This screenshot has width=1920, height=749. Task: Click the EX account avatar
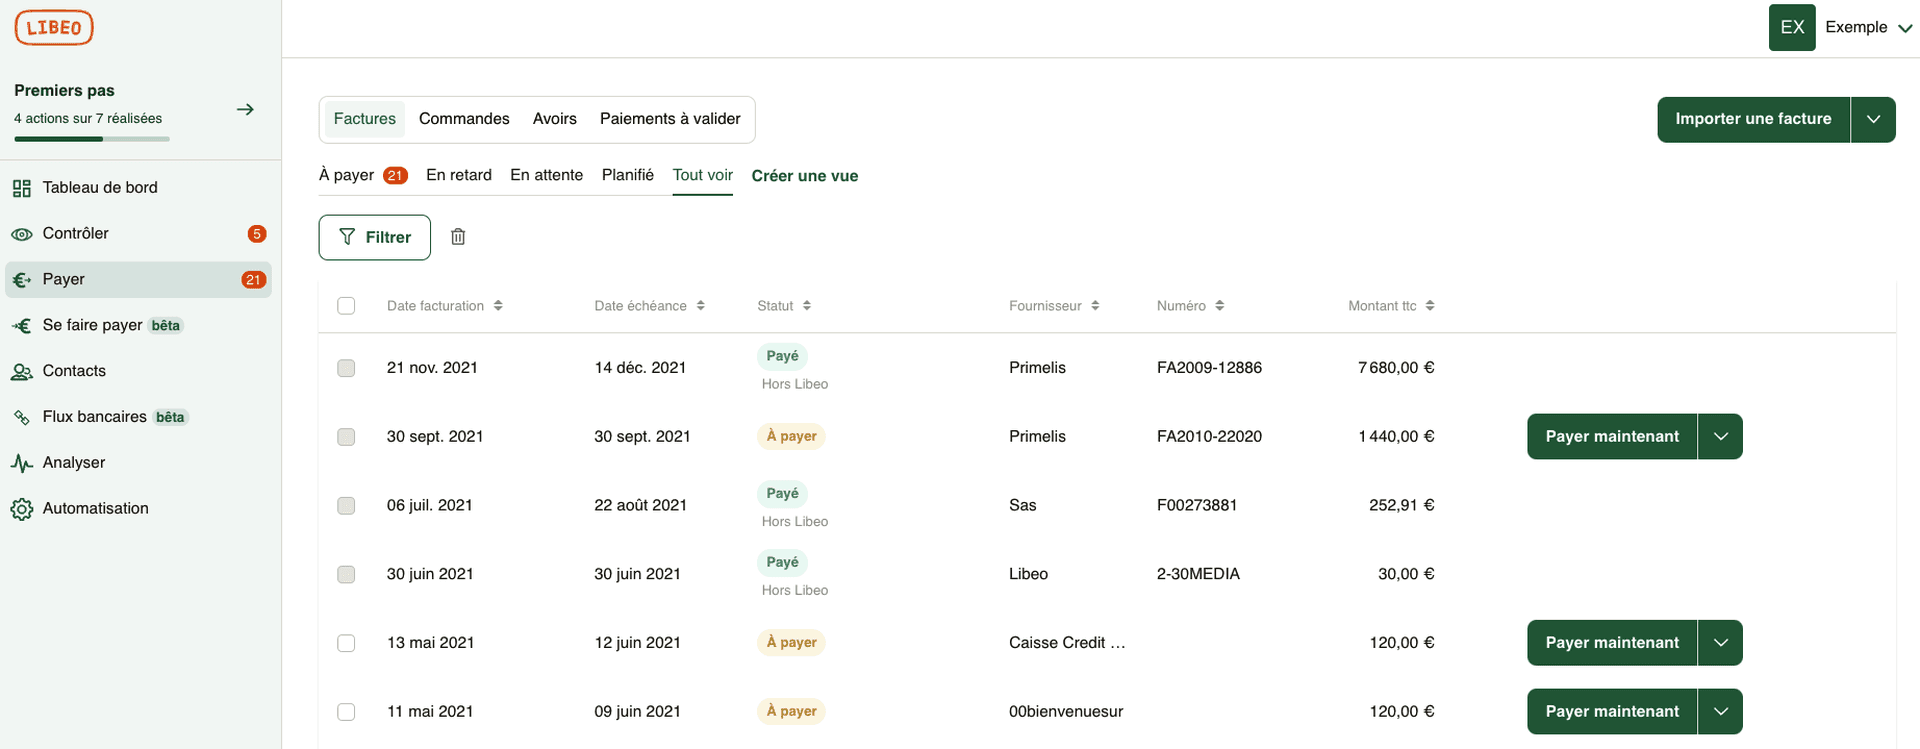(x=1792, y=28)
